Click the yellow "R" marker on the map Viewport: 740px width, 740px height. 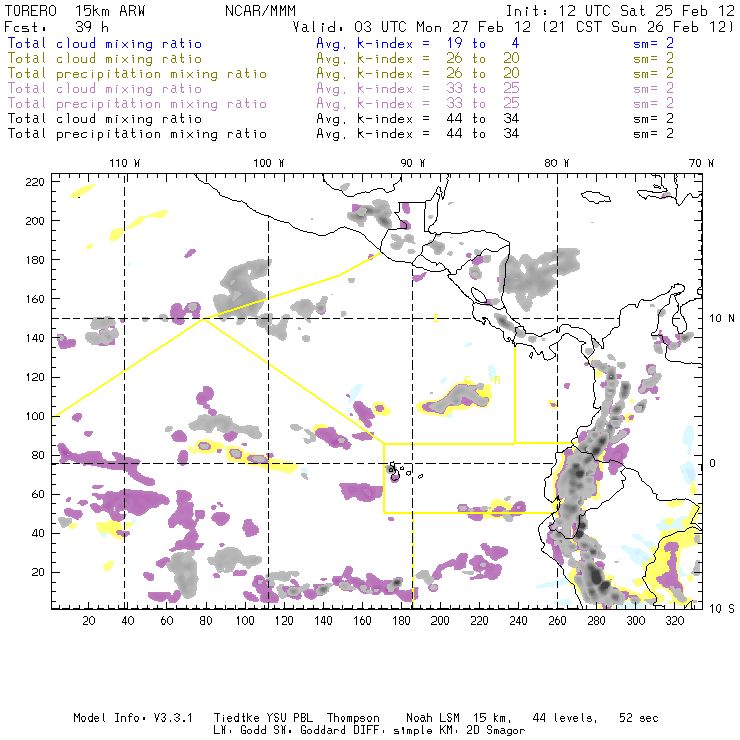click(497, 380)
